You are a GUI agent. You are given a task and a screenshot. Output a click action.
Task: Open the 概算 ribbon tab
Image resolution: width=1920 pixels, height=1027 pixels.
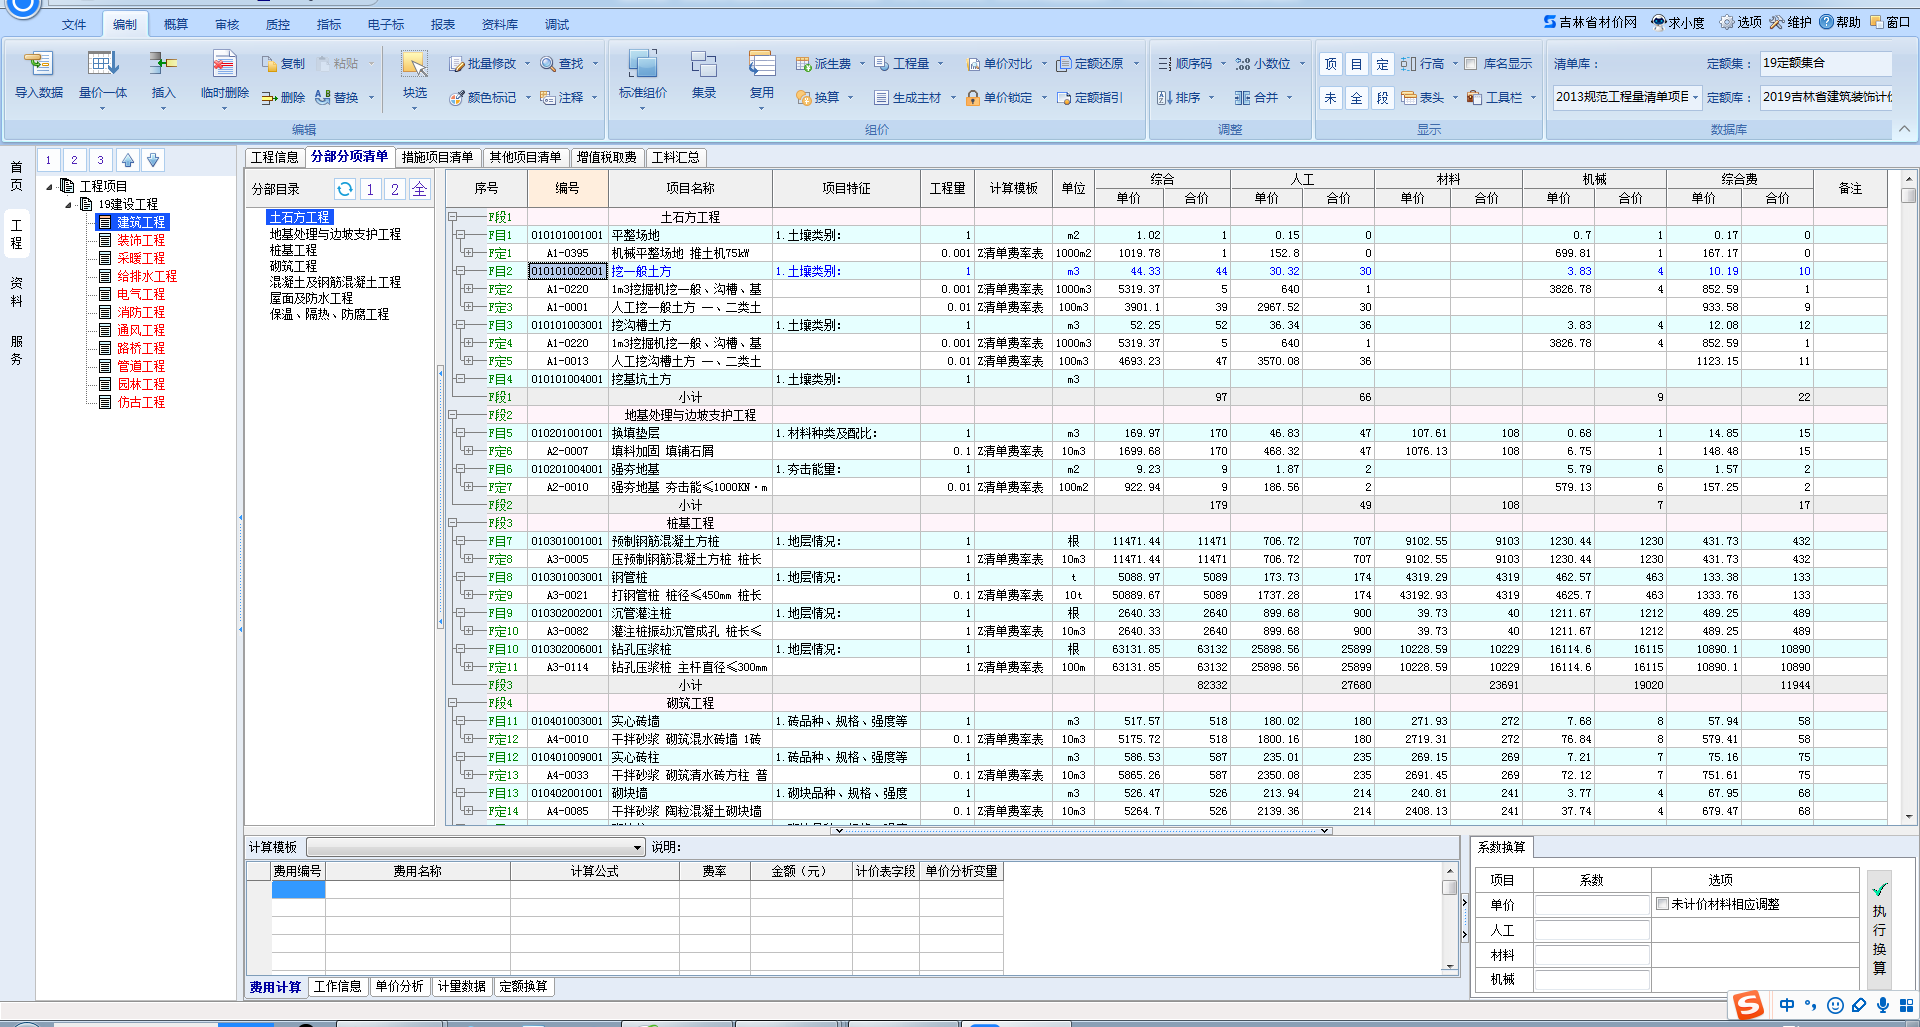pyautogui.click(x=175, y=24)
